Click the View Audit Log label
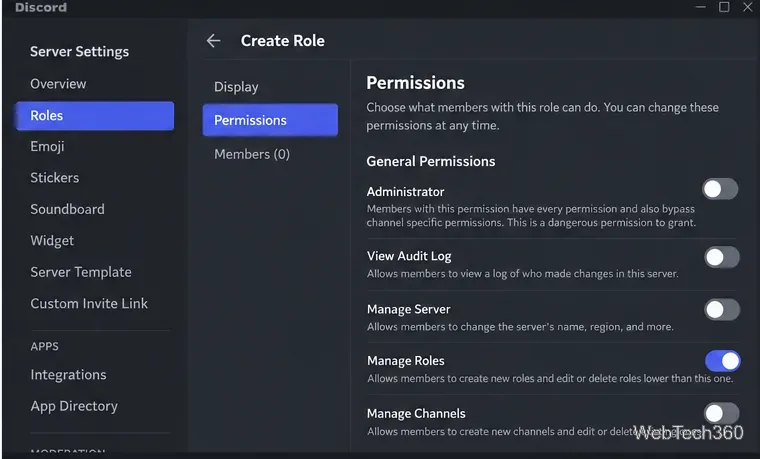This screenshot has height=459, width=760. (409, 256)
